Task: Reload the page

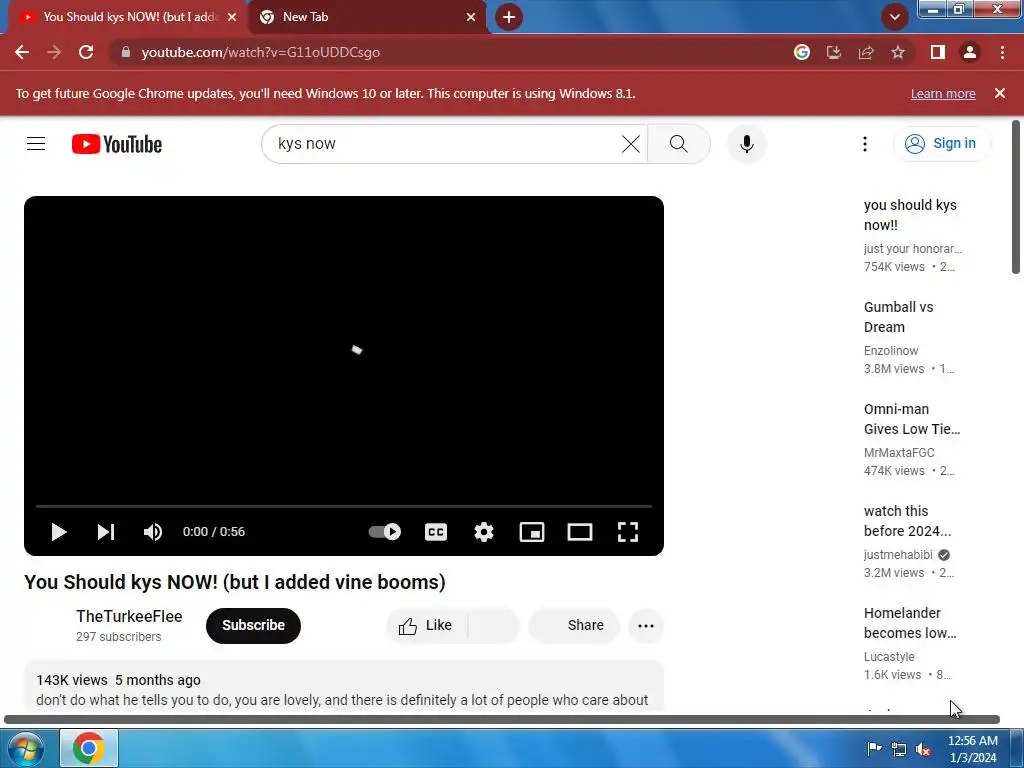Action: [x=86, y=52]
